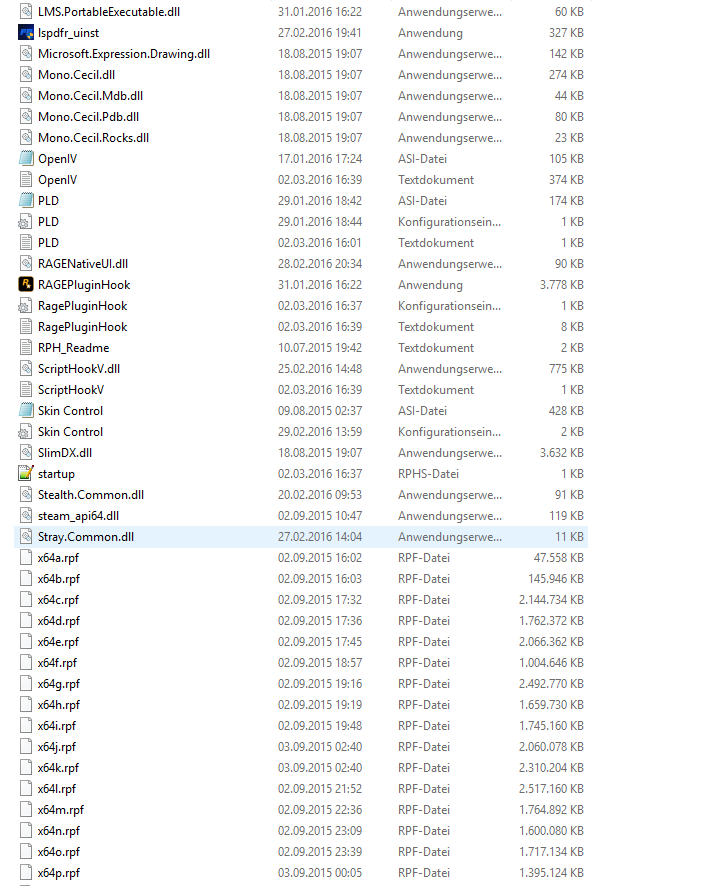This screenshot has width=715, height=890.
Task: Select the PLD ASI-Datei icon
Action: (26, 201)
